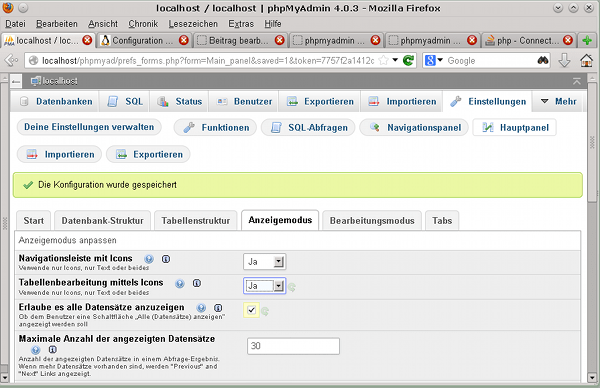The image size is (600, 388).
Task: Click info icon for Maximale Anzahl der Datensätze
Action: pyautogui.click(x=52, y=349)
